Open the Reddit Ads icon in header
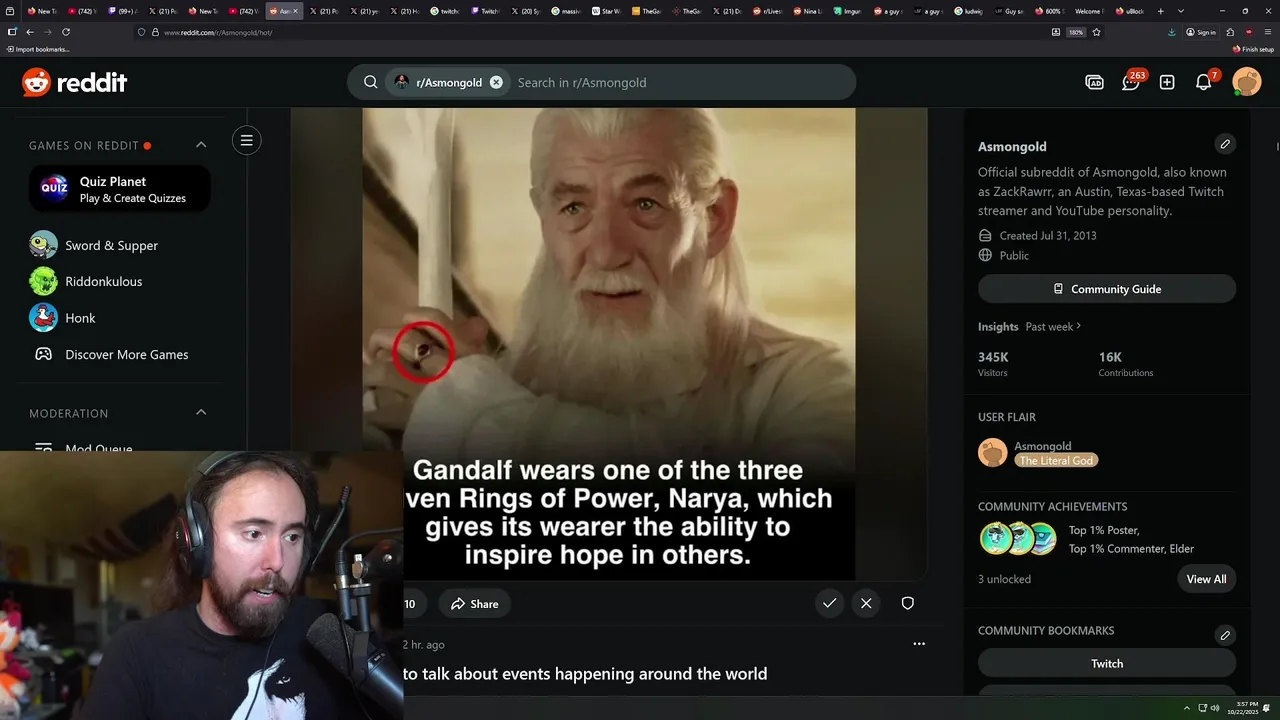This screenshot has width=1280, height=720. [1095, 83]
